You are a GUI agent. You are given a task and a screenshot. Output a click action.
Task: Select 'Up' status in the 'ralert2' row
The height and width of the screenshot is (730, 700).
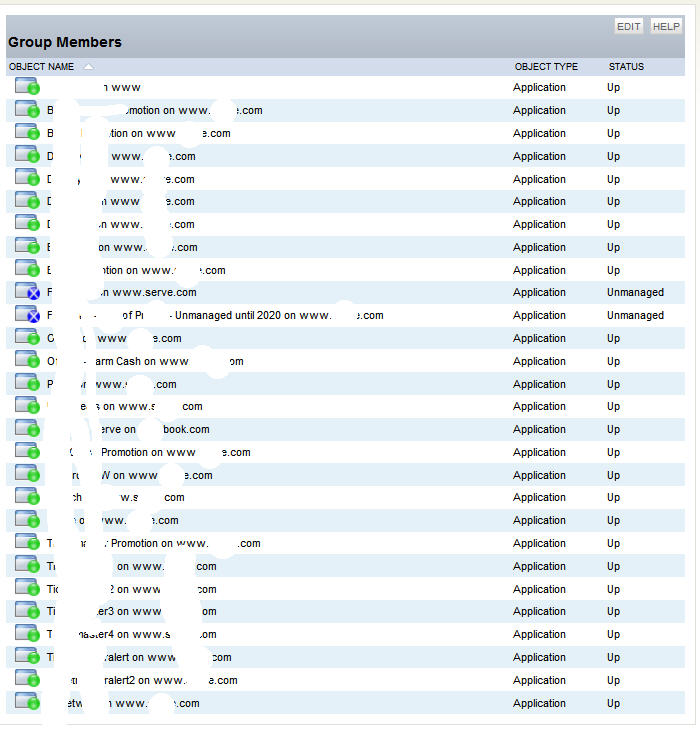click(x=613, y=680)
